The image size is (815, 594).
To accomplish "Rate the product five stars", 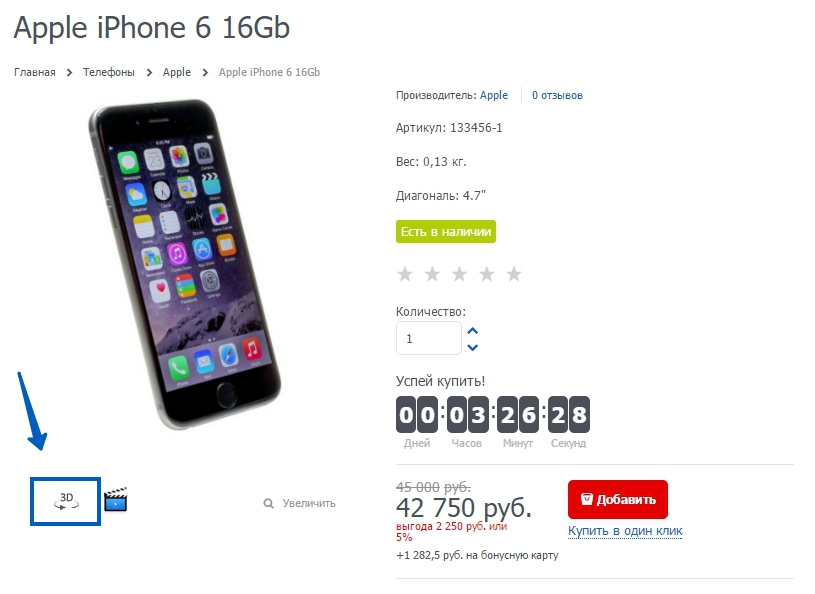I will [514, 273].
